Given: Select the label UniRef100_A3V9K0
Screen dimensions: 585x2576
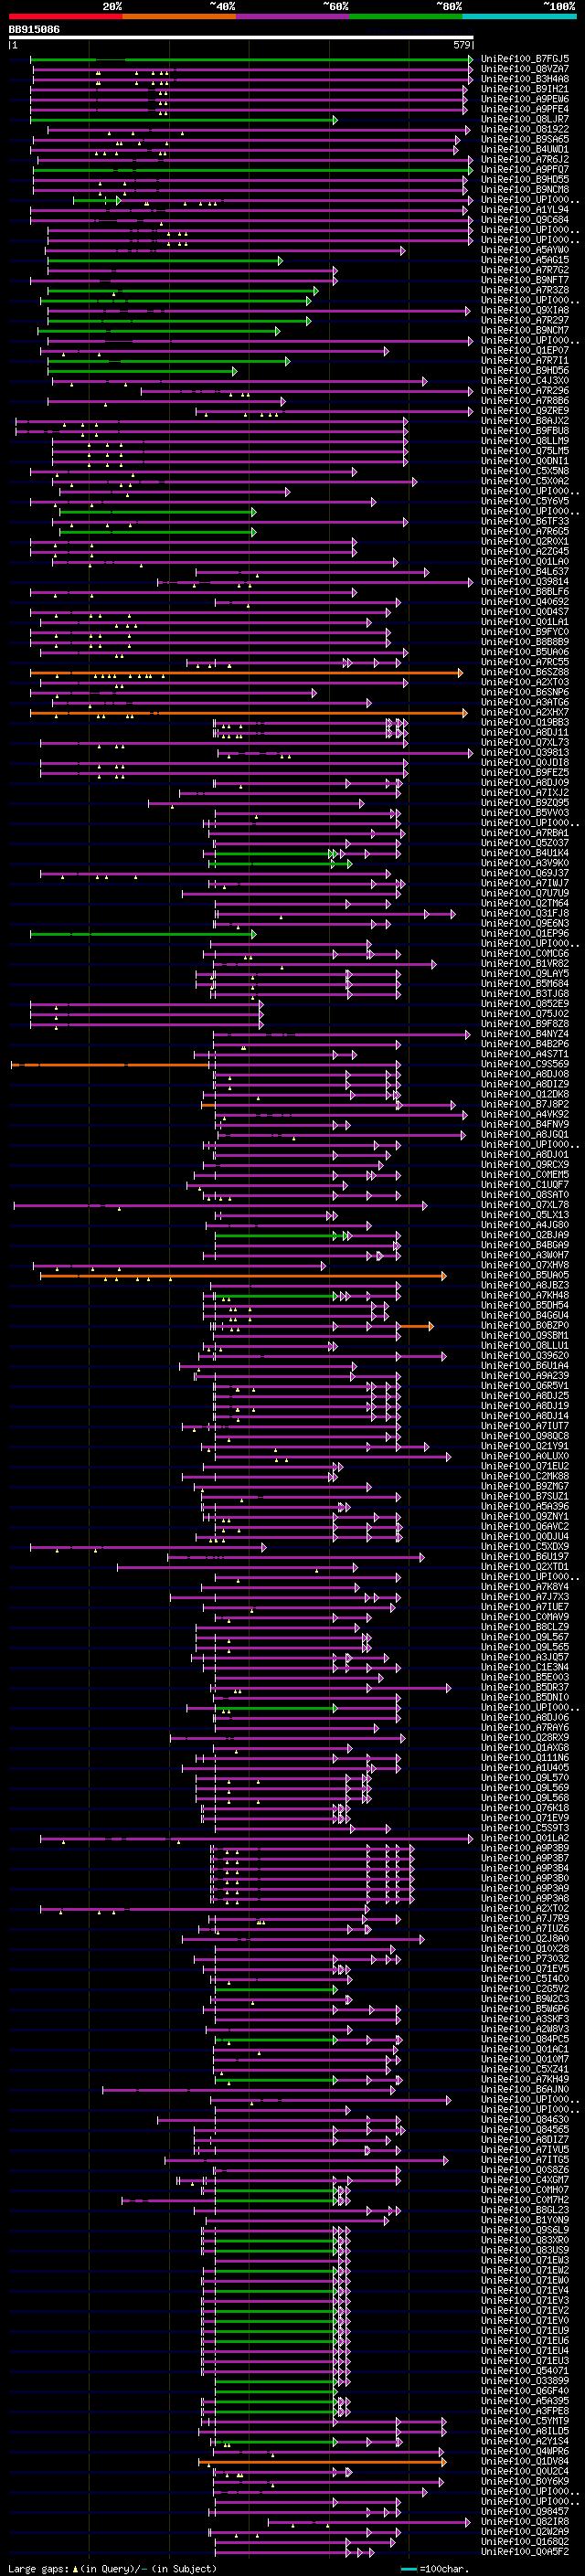Looking at the screenshot, I should click(525, 864).
